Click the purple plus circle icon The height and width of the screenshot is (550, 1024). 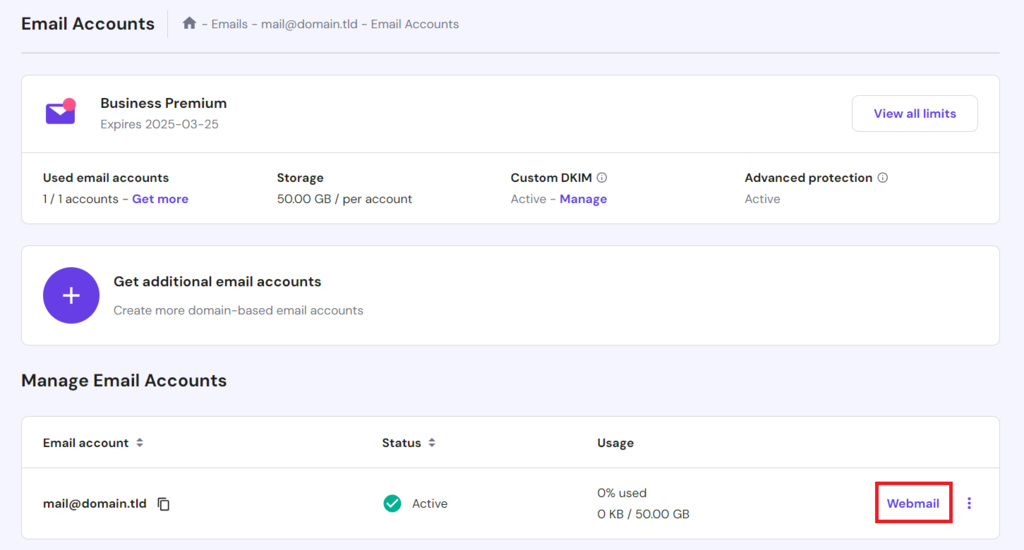click(x=71, y=295)
